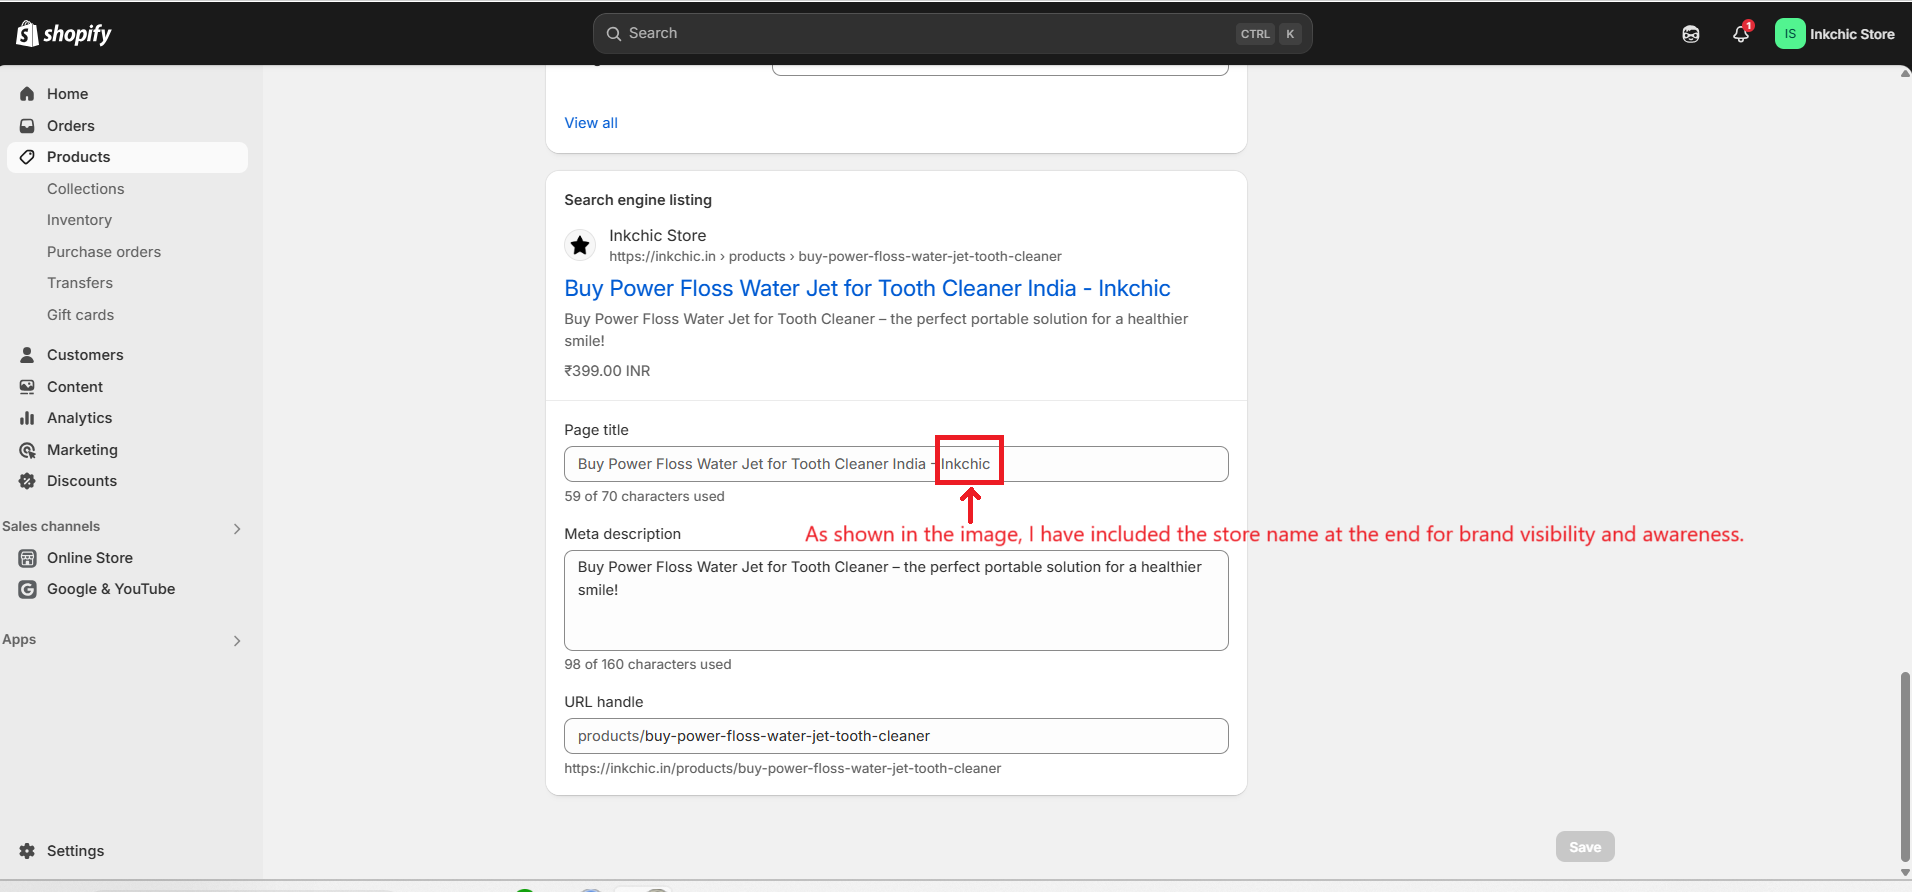Expand Sales channels chevron

[237, 528]
